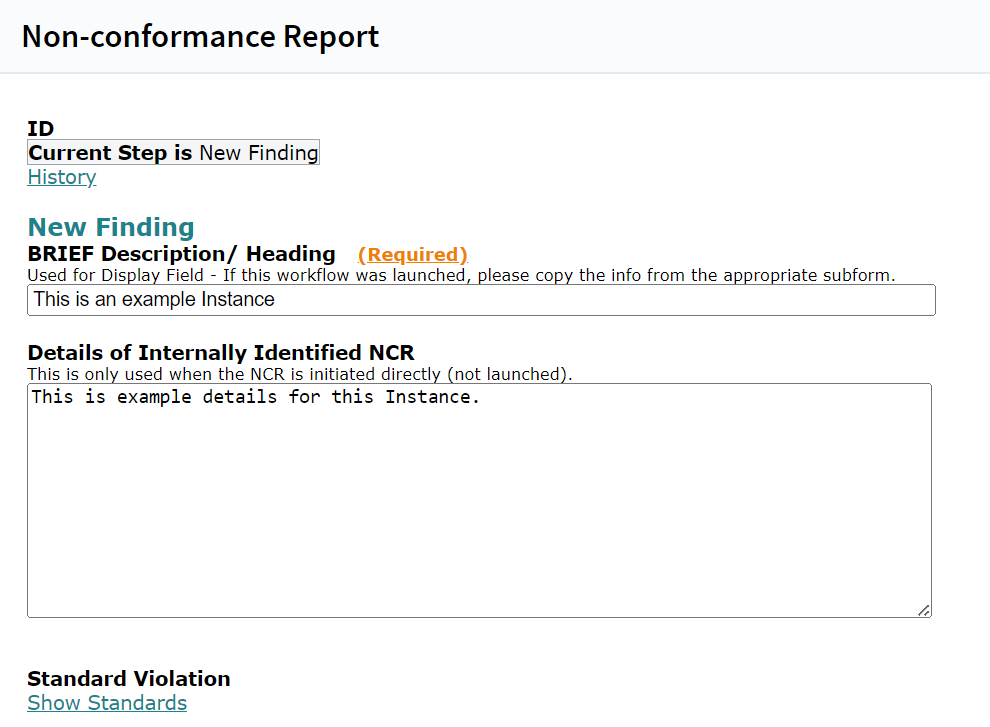Place cursor in 'This is an example Instance' text
The image size is (990, 727).
[x=153, y=300]
